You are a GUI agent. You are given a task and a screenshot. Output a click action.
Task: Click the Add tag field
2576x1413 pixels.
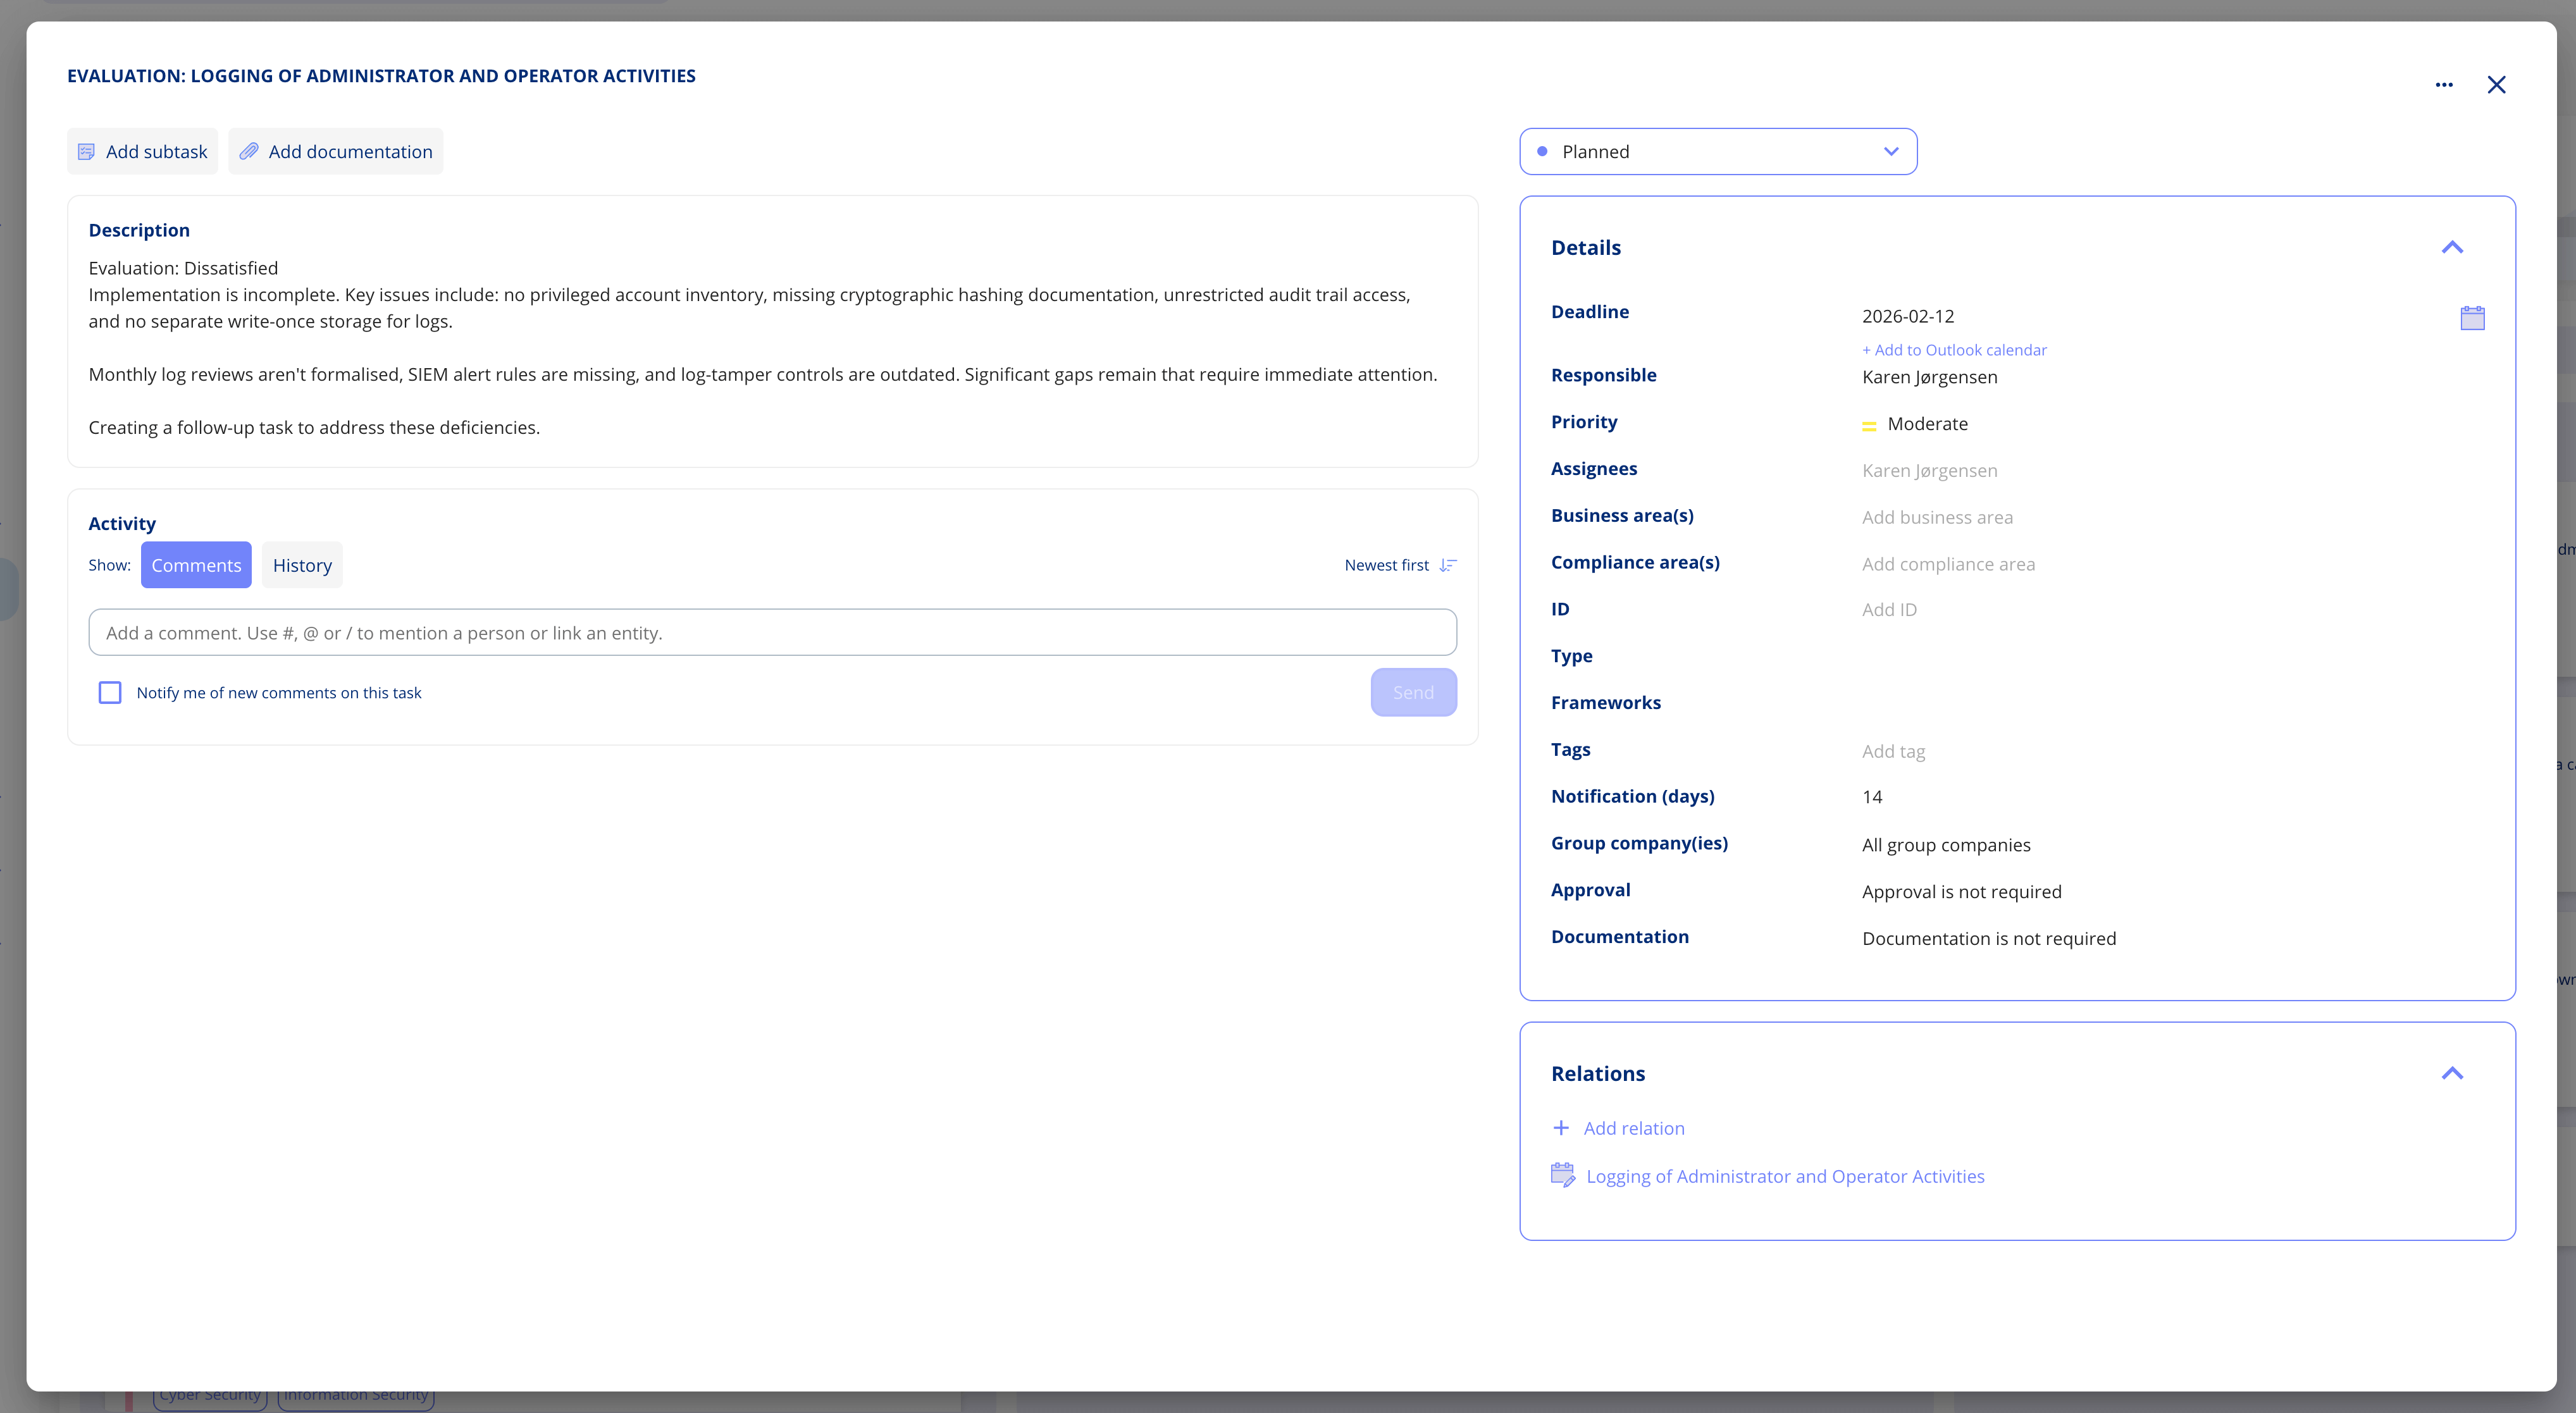click(x=1893, y=751)
